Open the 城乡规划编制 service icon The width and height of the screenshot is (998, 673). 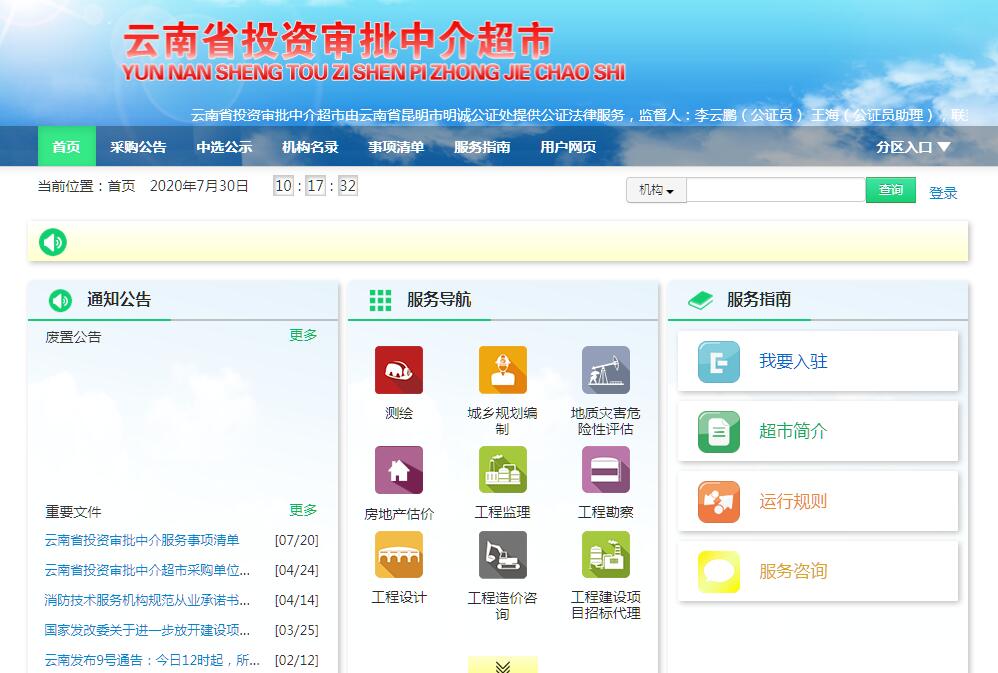click(503, 370)
